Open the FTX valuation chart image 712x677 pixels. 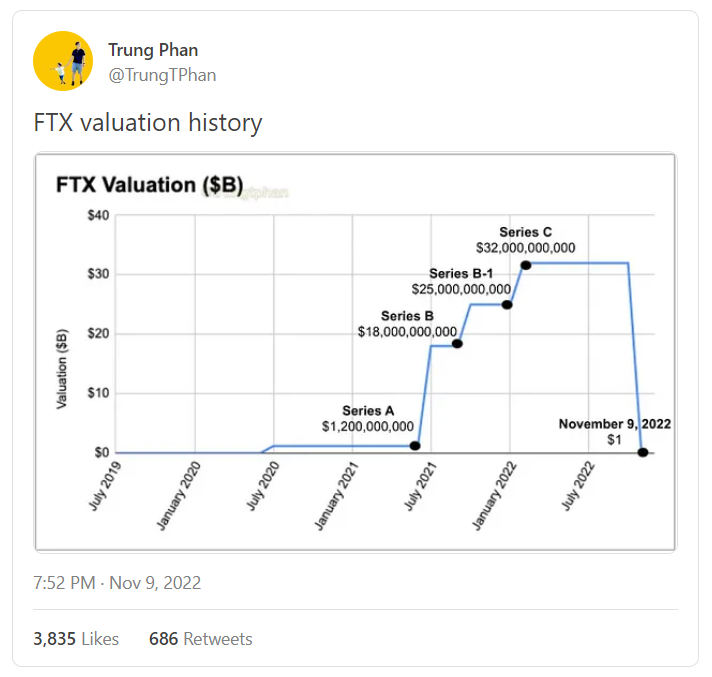click(355, 351)
